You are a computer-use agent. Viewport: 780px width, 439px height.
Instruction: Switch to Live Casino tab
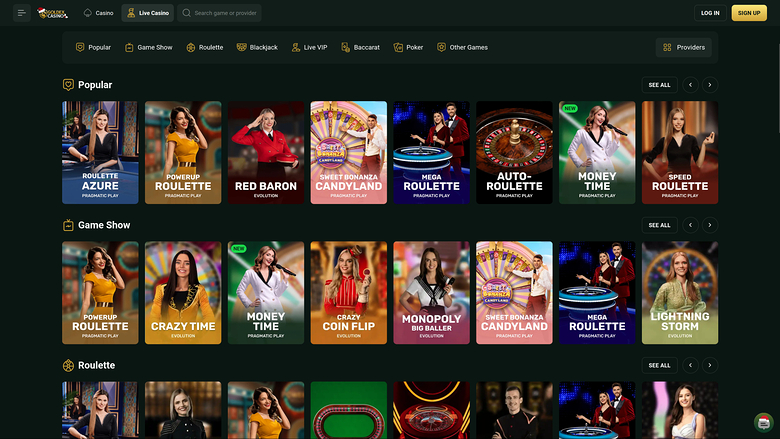click(x=148, y=13)
